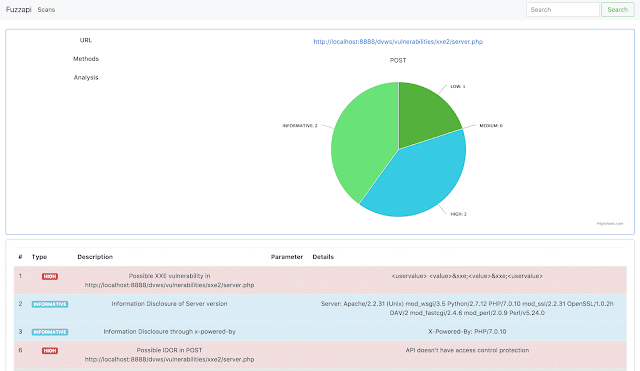The image size is (640, 371).
Task: Click the Fuzzapi brand logo link
Action: [x=18, y=9]
